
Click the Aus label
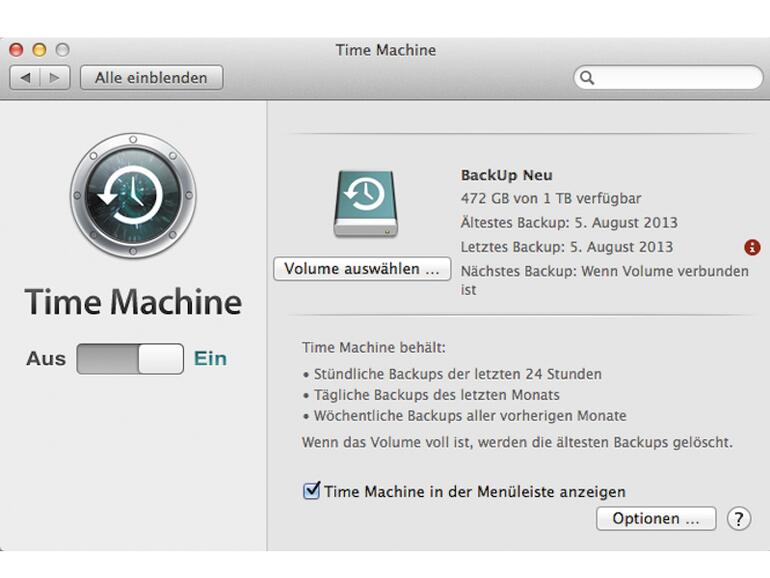click(x=46, y=358)
